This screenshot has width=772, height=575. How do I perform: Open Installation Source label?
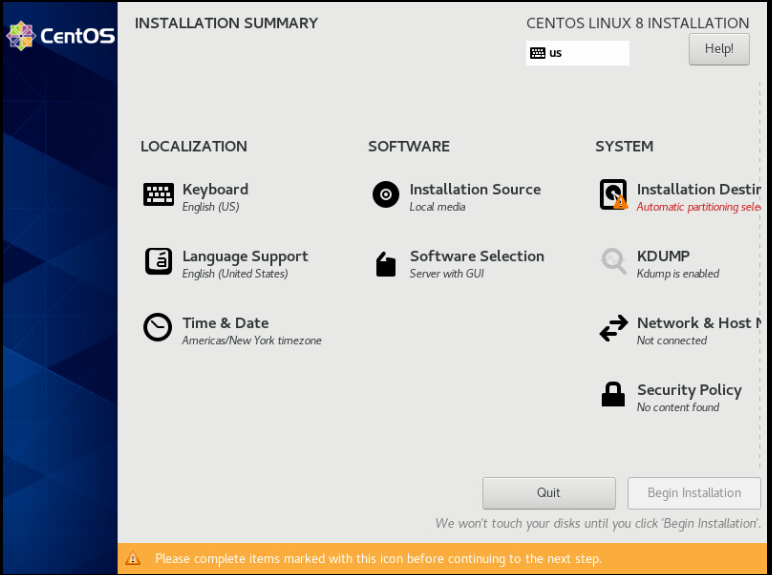[475, 189]
